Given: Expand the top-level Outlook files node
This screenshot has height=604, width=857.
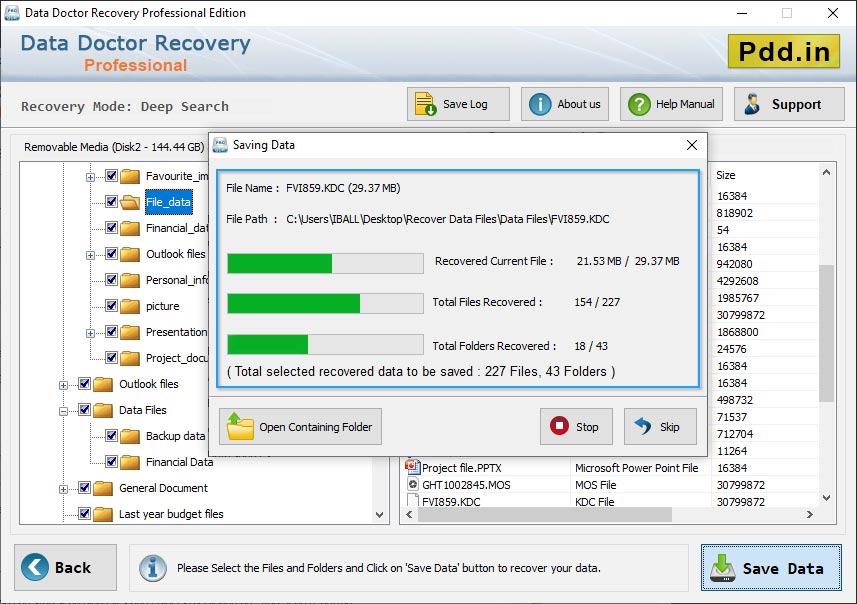Looking at the screenshot, I should tap(63, 385).
